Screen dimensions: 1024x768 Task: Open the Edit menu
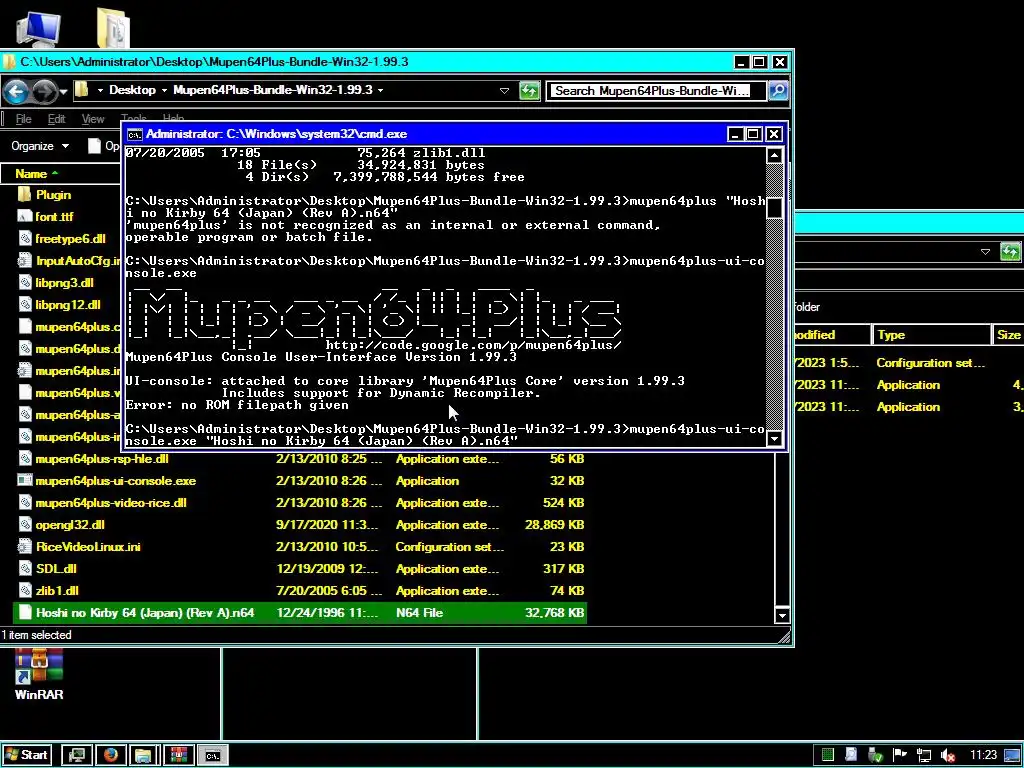coord(56,119)
